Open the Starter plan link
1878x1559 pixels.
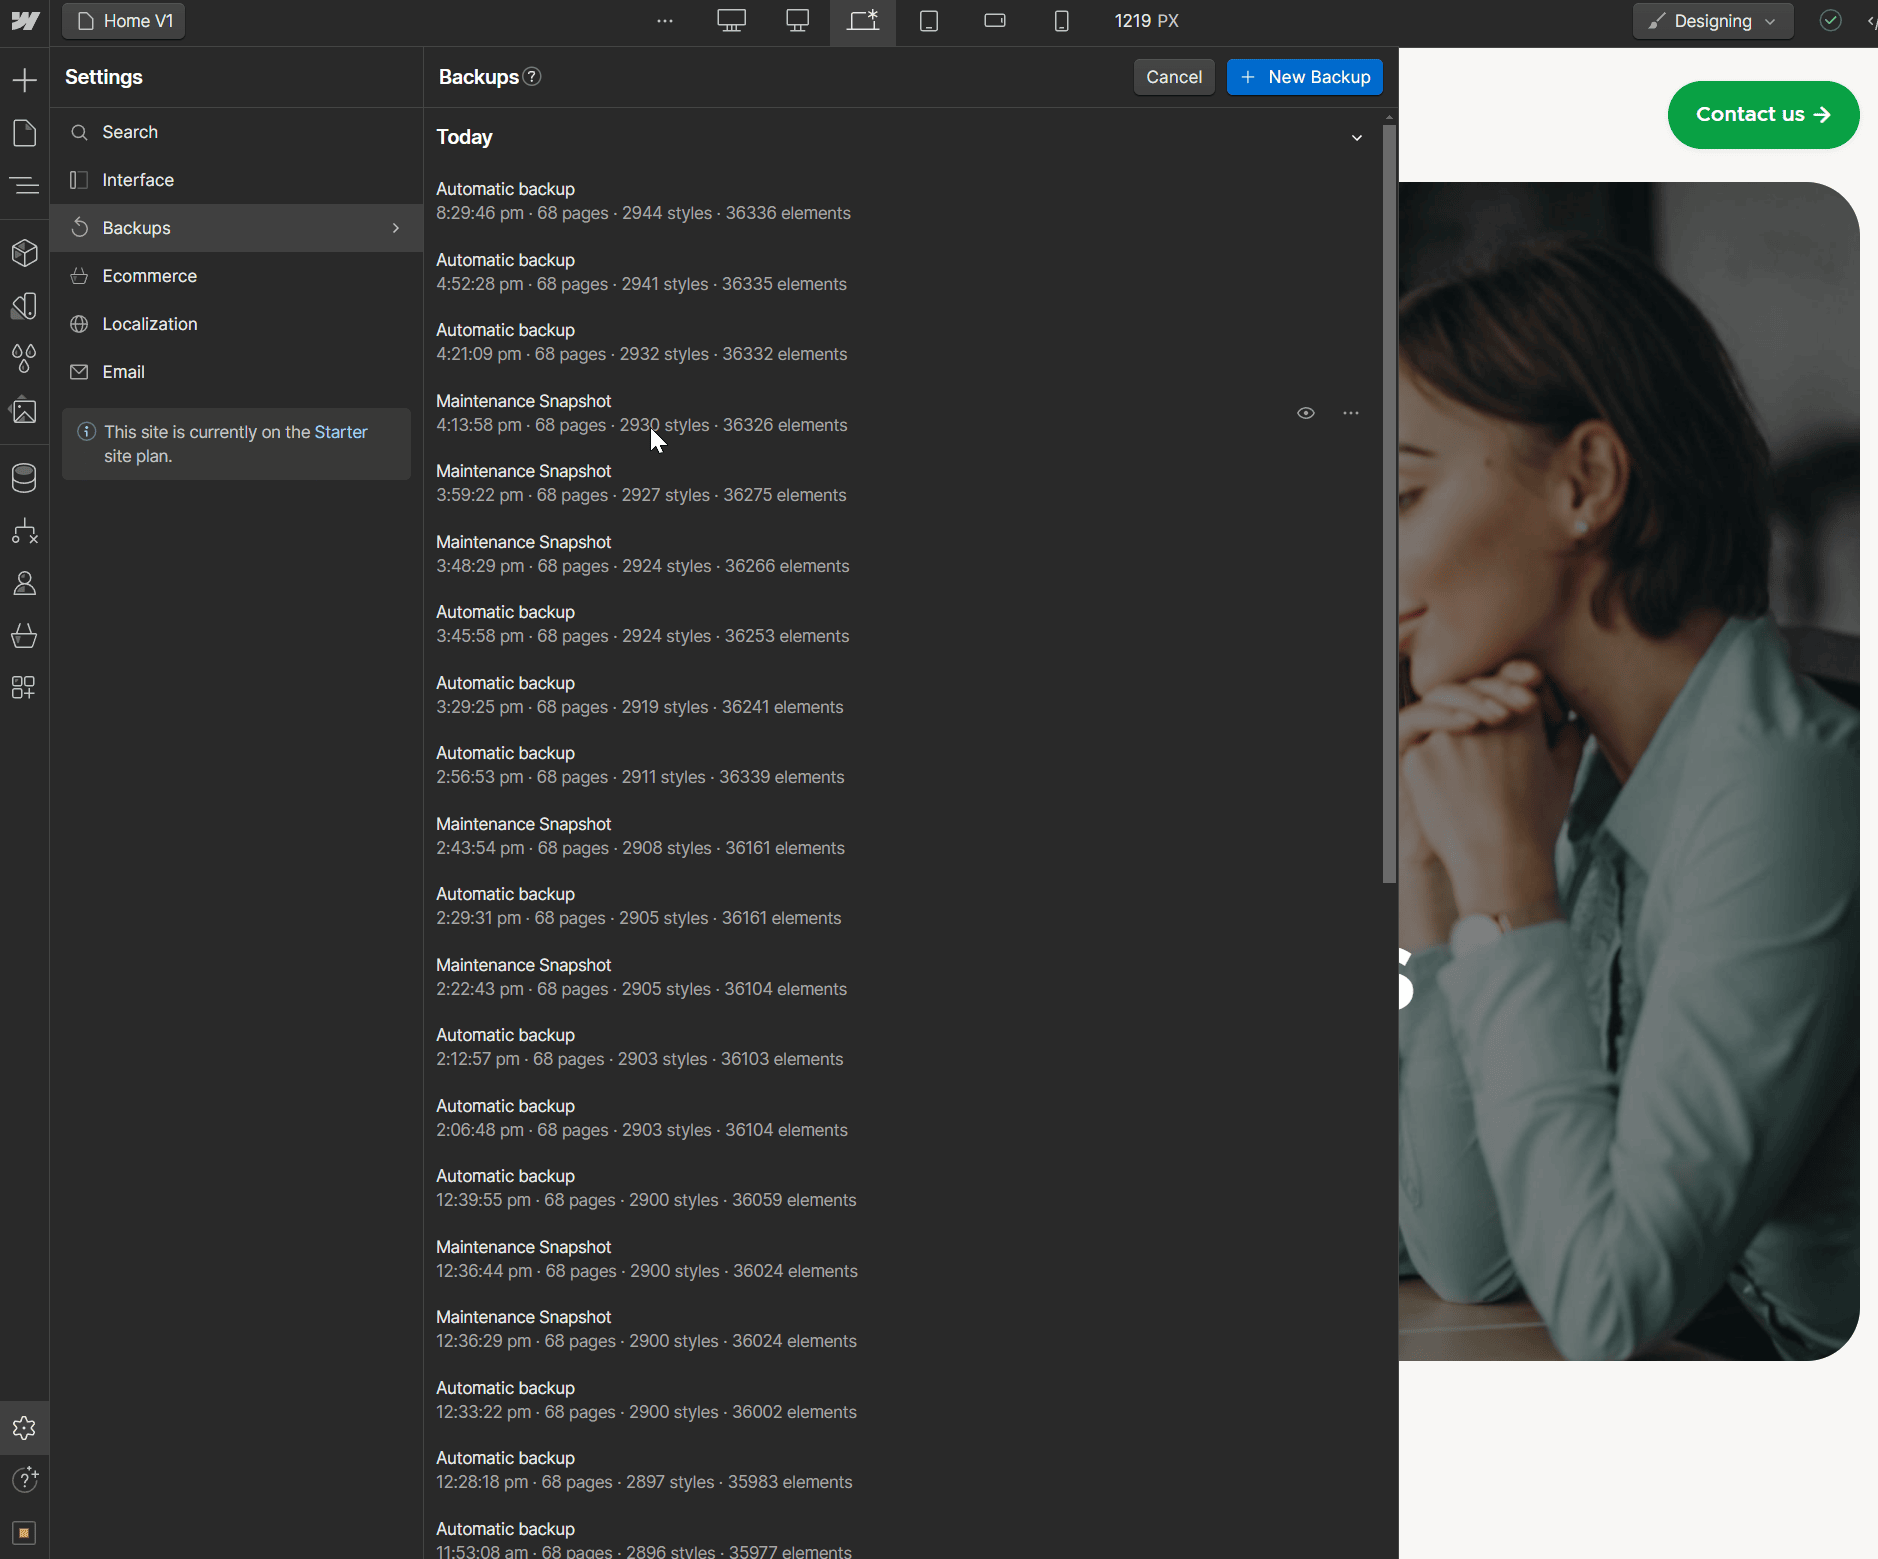pyautogui.click(x=341, y=432)
